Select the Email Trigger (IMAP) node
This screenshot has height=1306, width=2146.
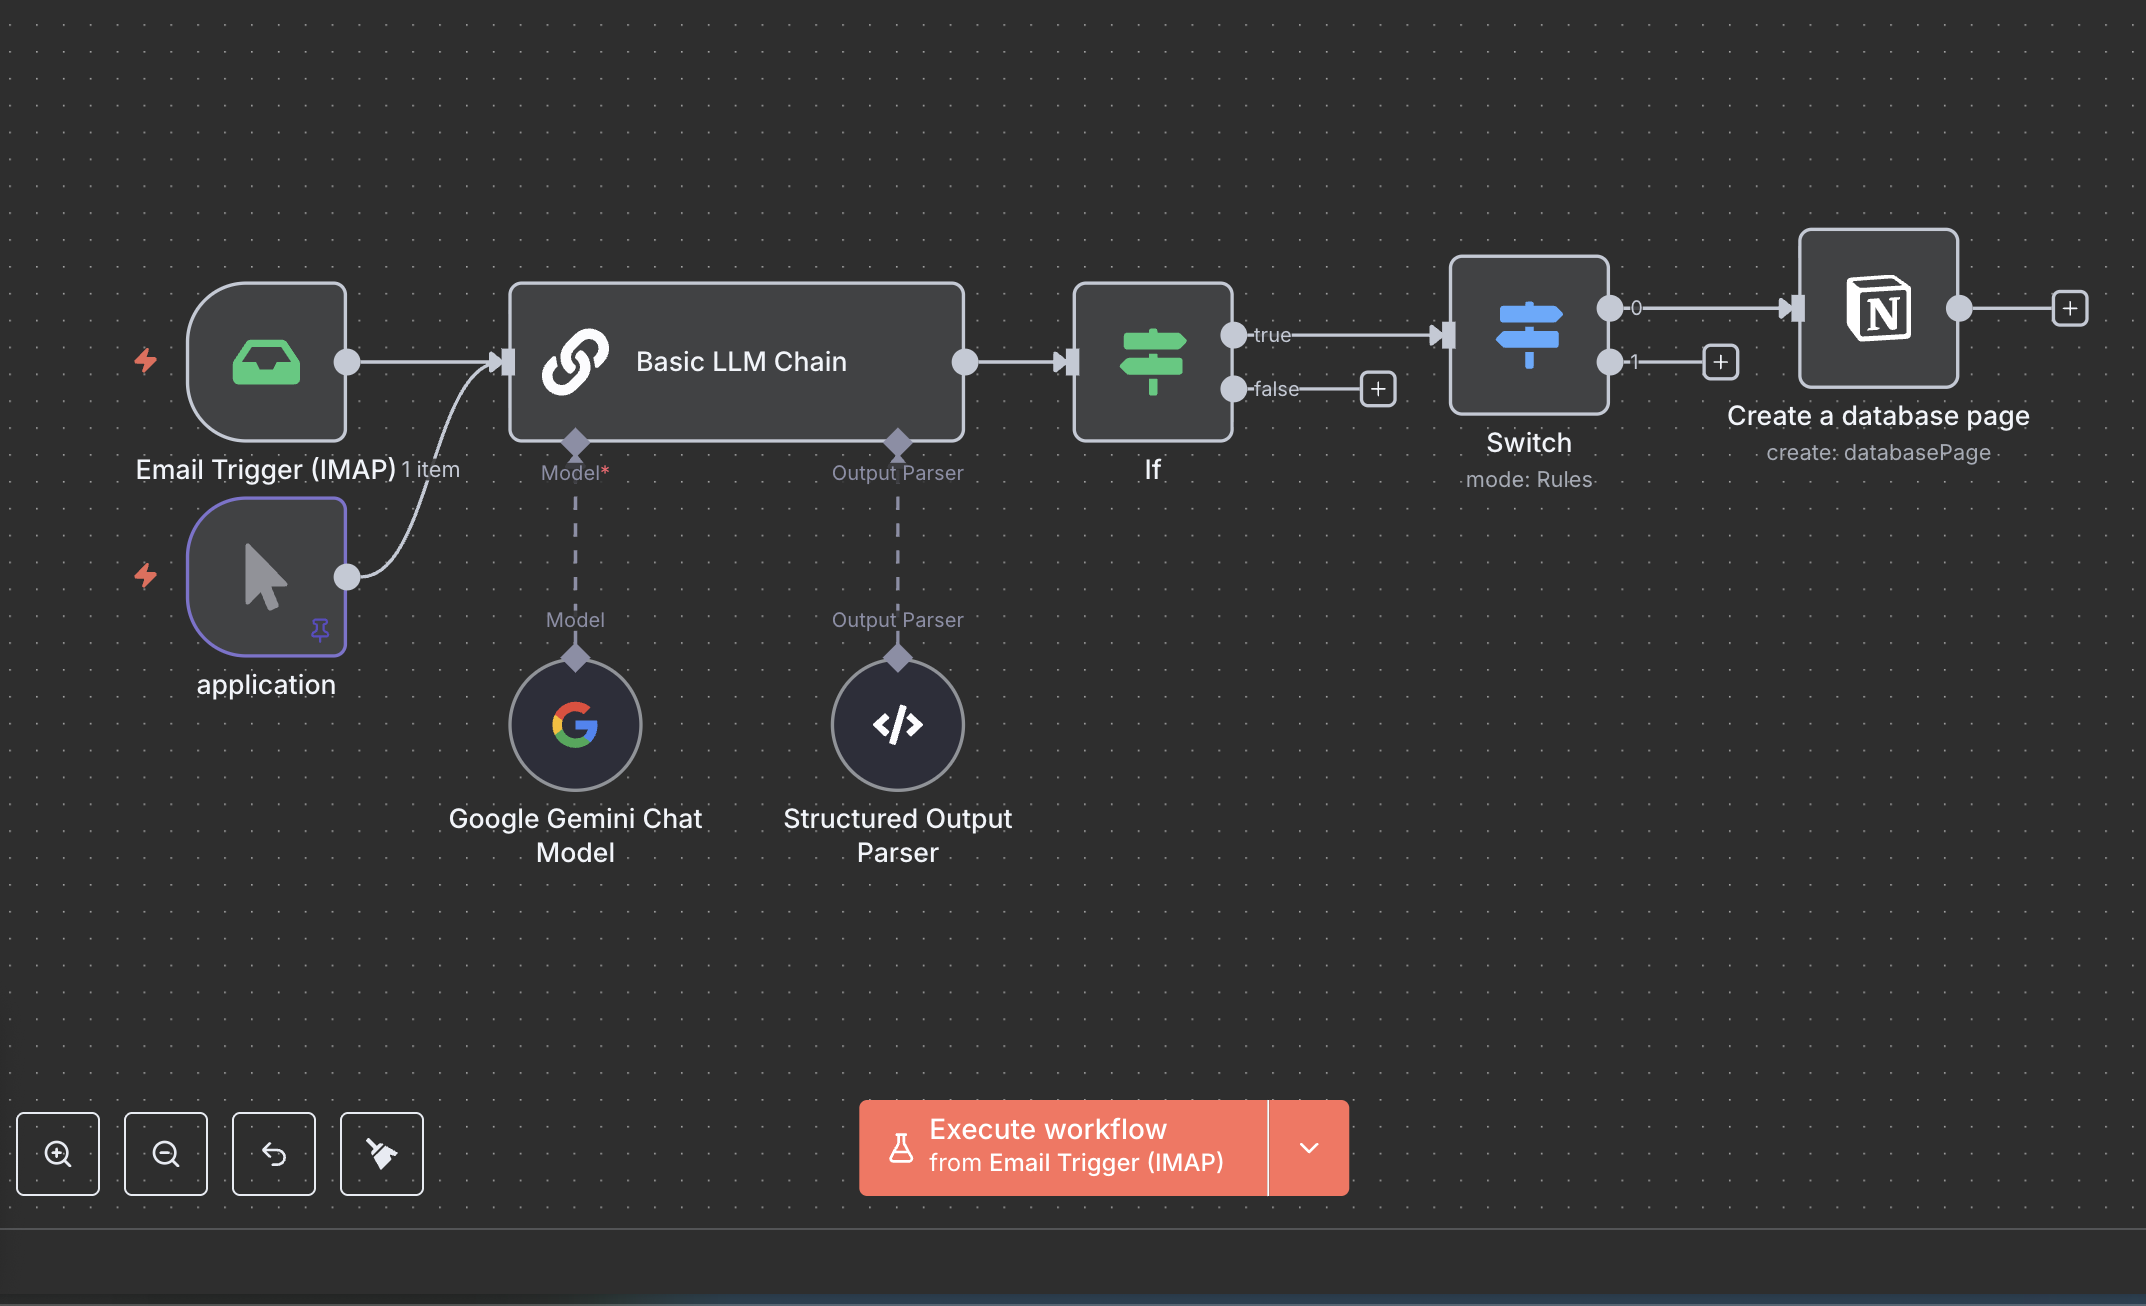pos(266,362)
